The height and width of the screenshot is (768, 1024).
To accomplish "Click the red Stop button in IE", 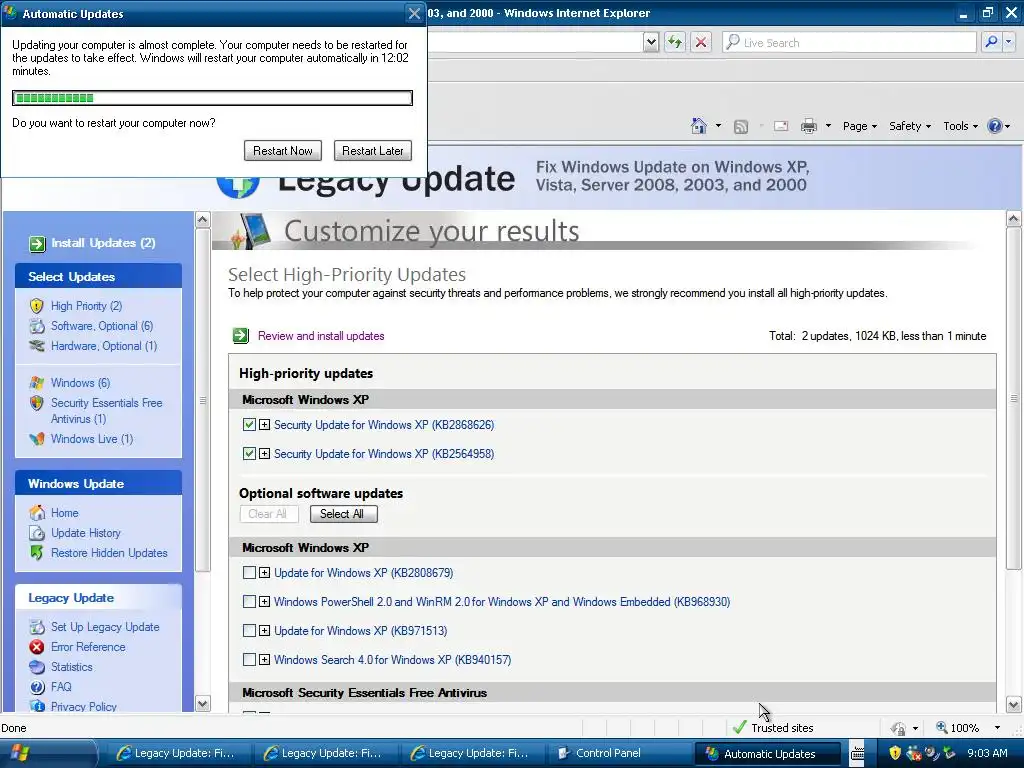I will click(x=701, y=42).
